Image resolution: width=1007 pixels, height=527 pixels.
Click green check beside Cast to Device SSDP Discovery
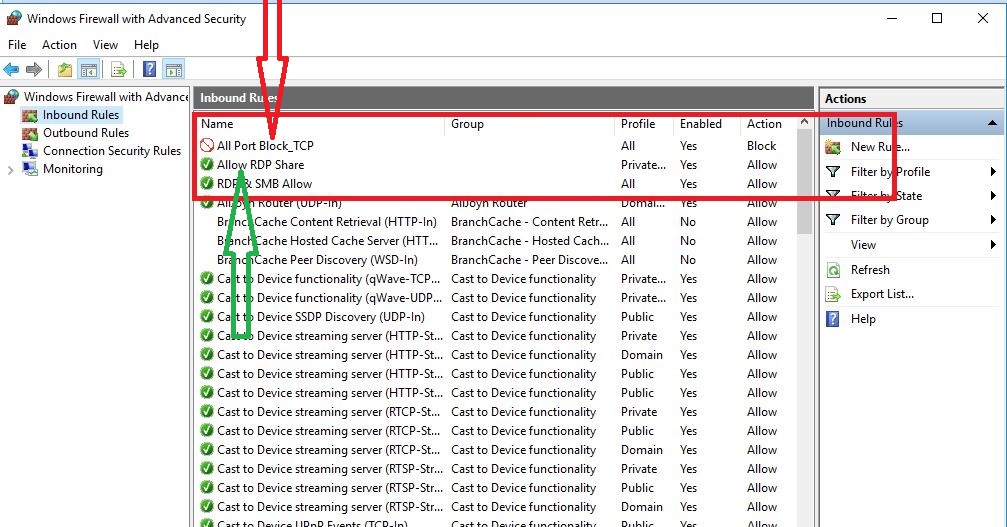coord(207,316)
